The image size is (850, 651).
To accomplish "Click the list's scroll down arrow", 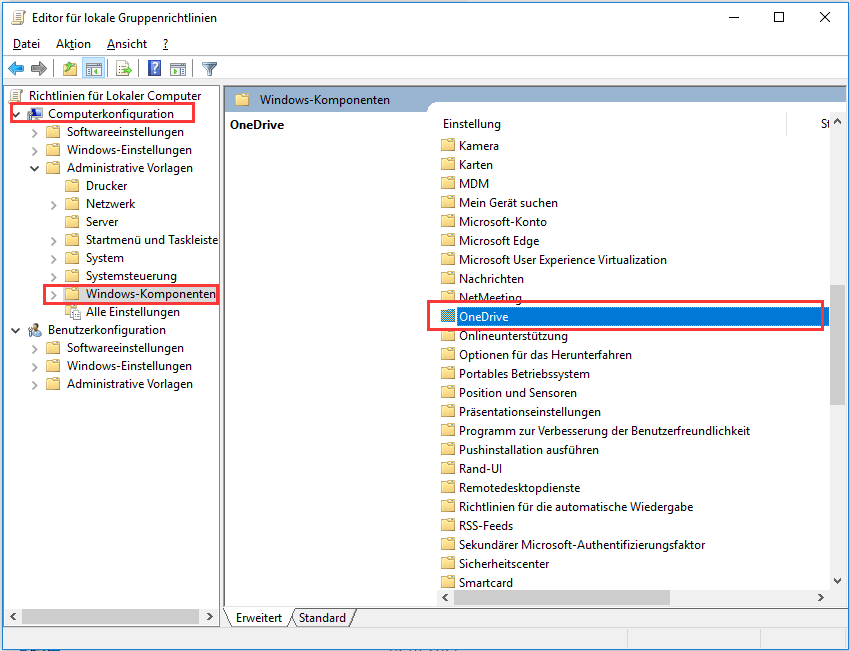I will click(x=837, y=581).
